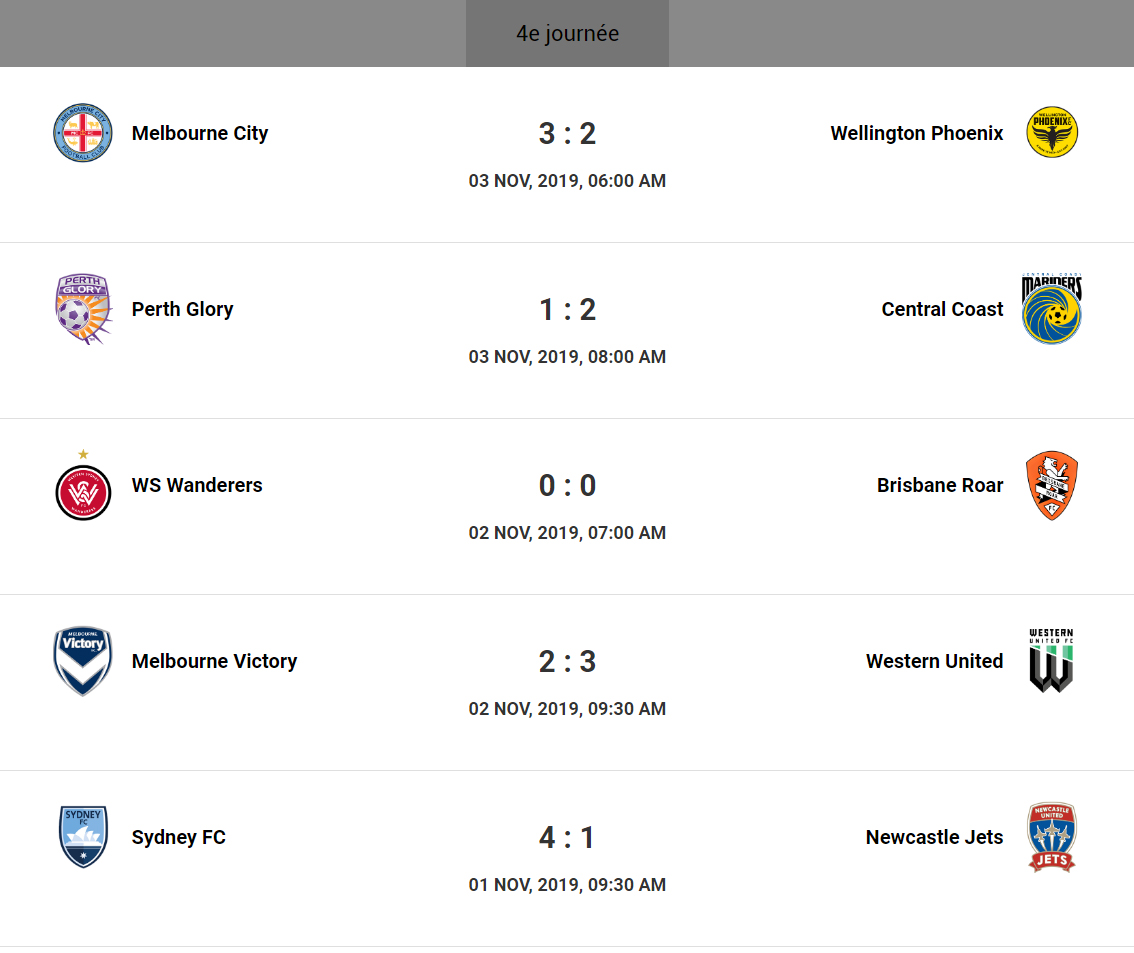Click the Central Coast Mariners logo
Screen dimensions: 1134x953
[1052, 309]
